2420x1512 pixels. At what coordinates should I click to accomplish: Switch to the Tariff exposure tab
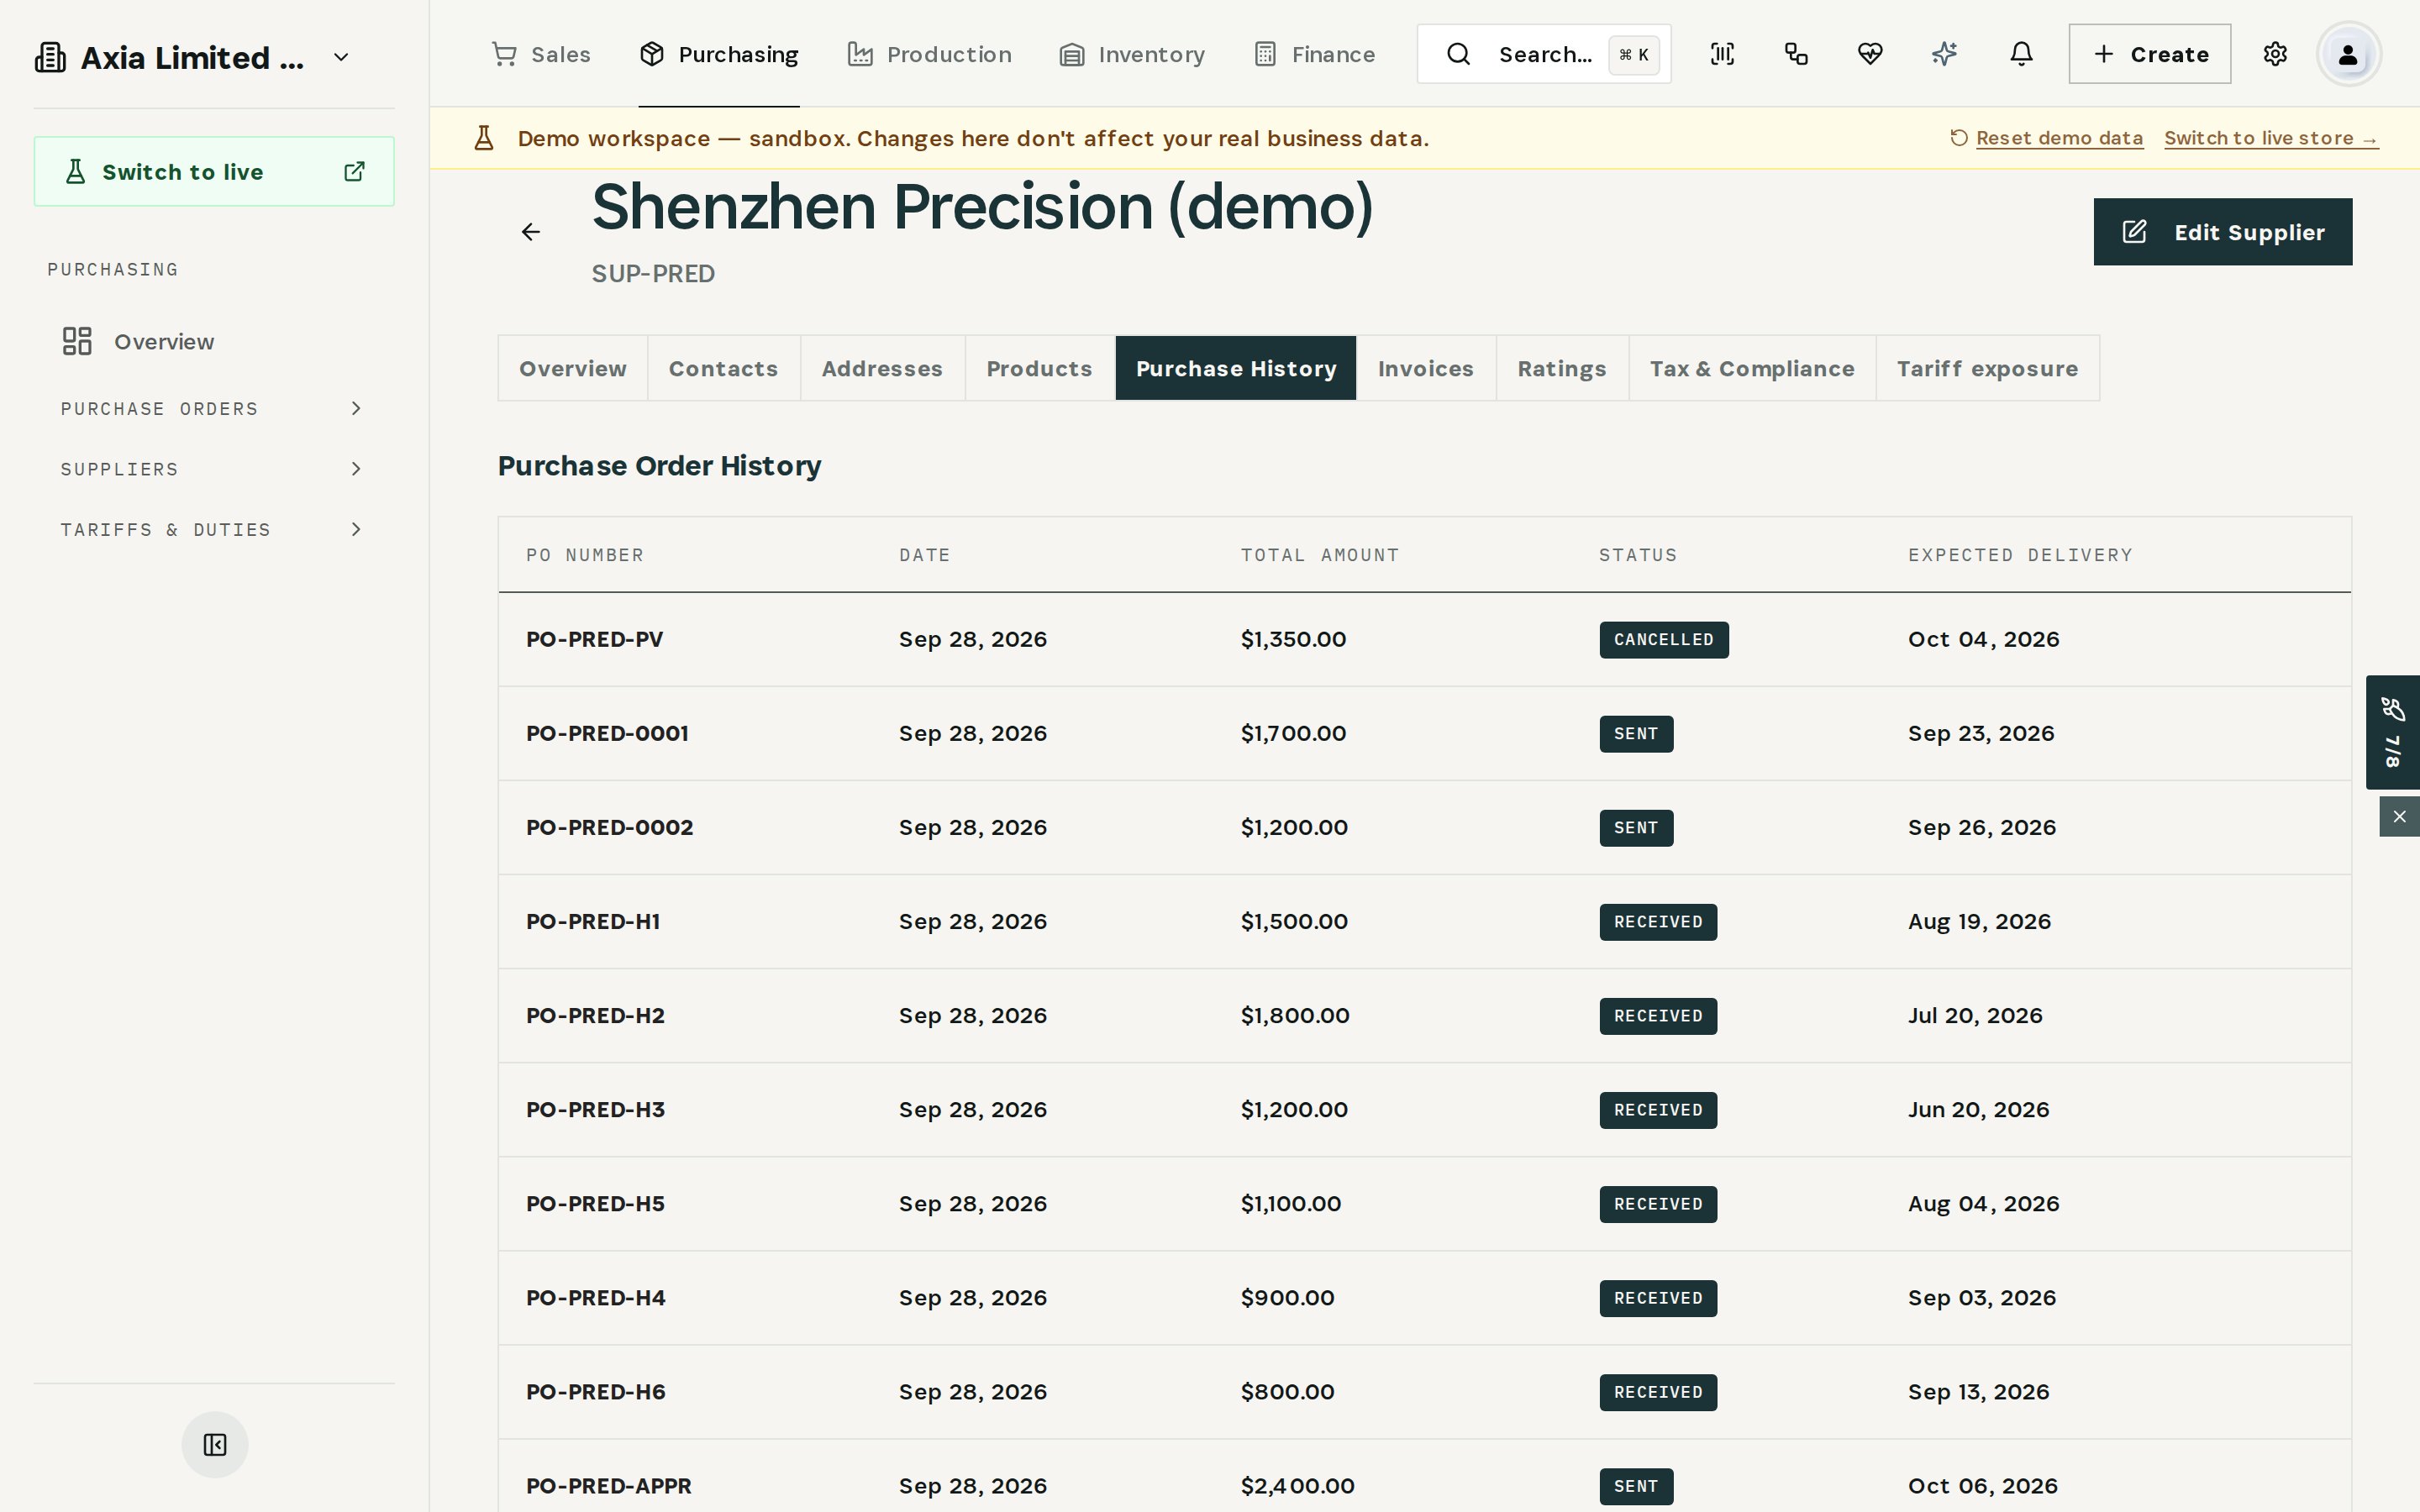[x=1987, y=368]
